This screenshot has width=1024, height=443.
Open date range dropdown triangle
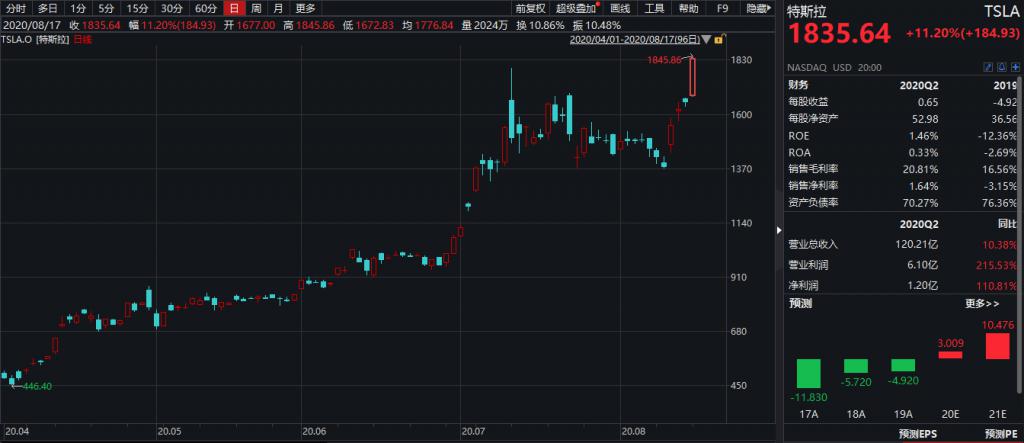(705, 40)
